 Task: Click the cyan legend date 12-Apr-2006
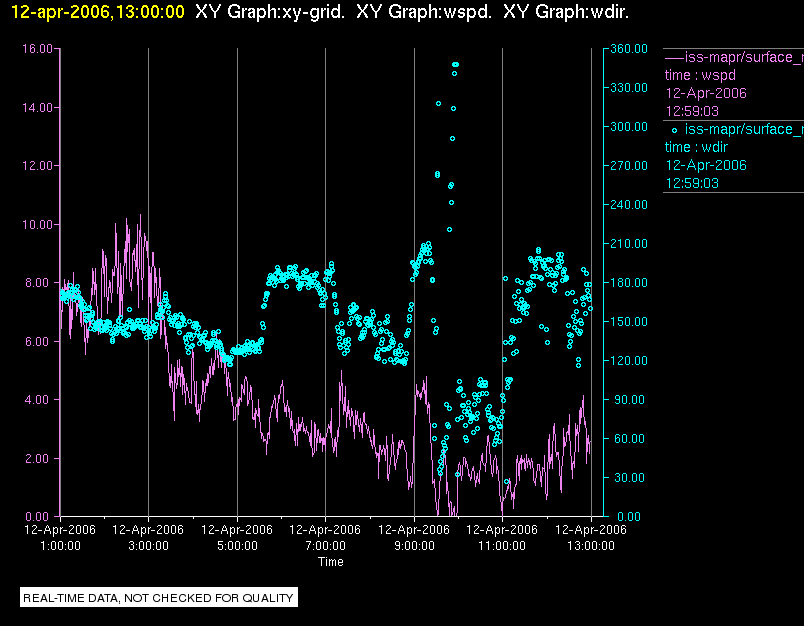click(706, 165)
